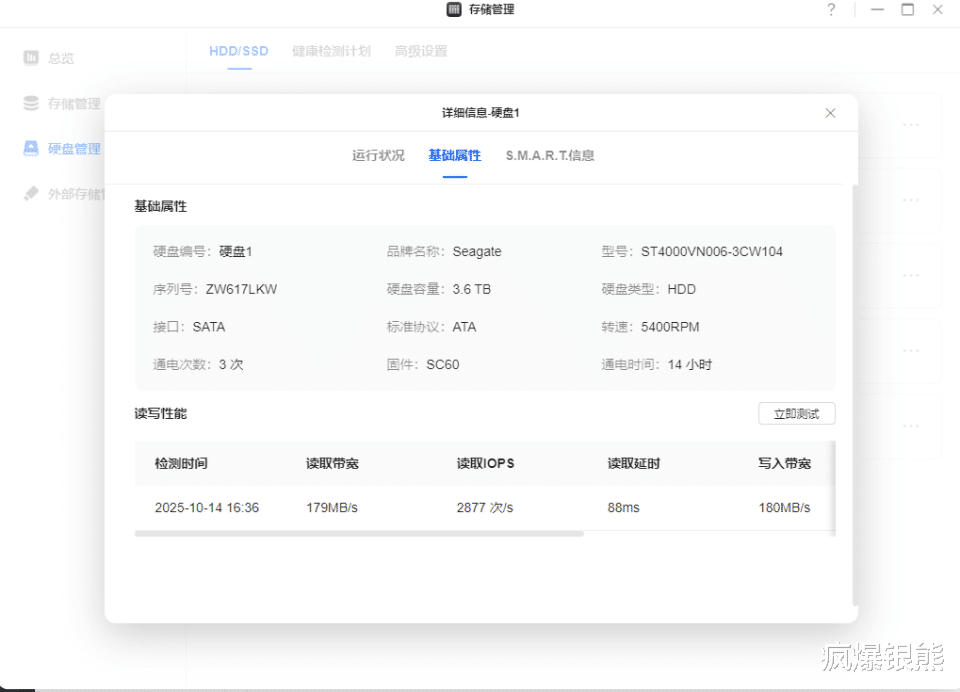Click the 检测时间 column header

(x=181, y=464)
